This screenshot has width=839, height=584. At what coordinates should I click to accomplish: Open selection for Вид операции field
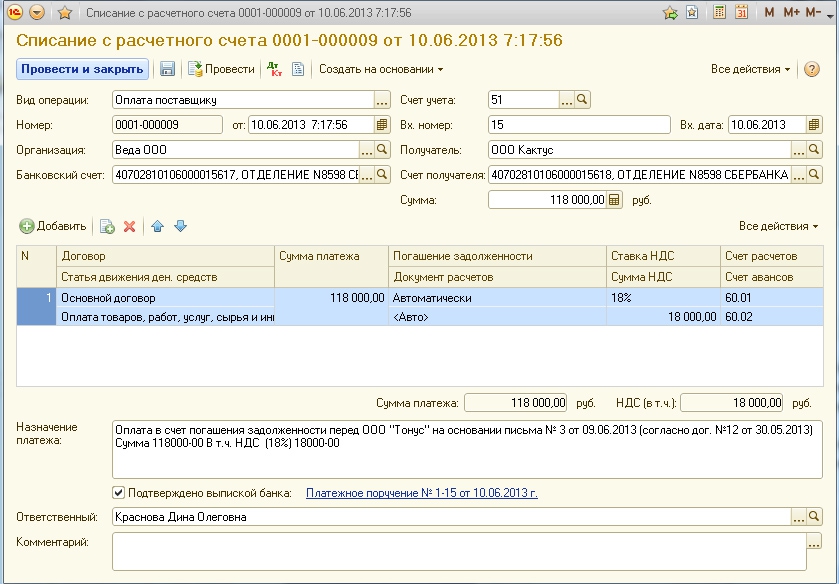click(x=382, y=100)
